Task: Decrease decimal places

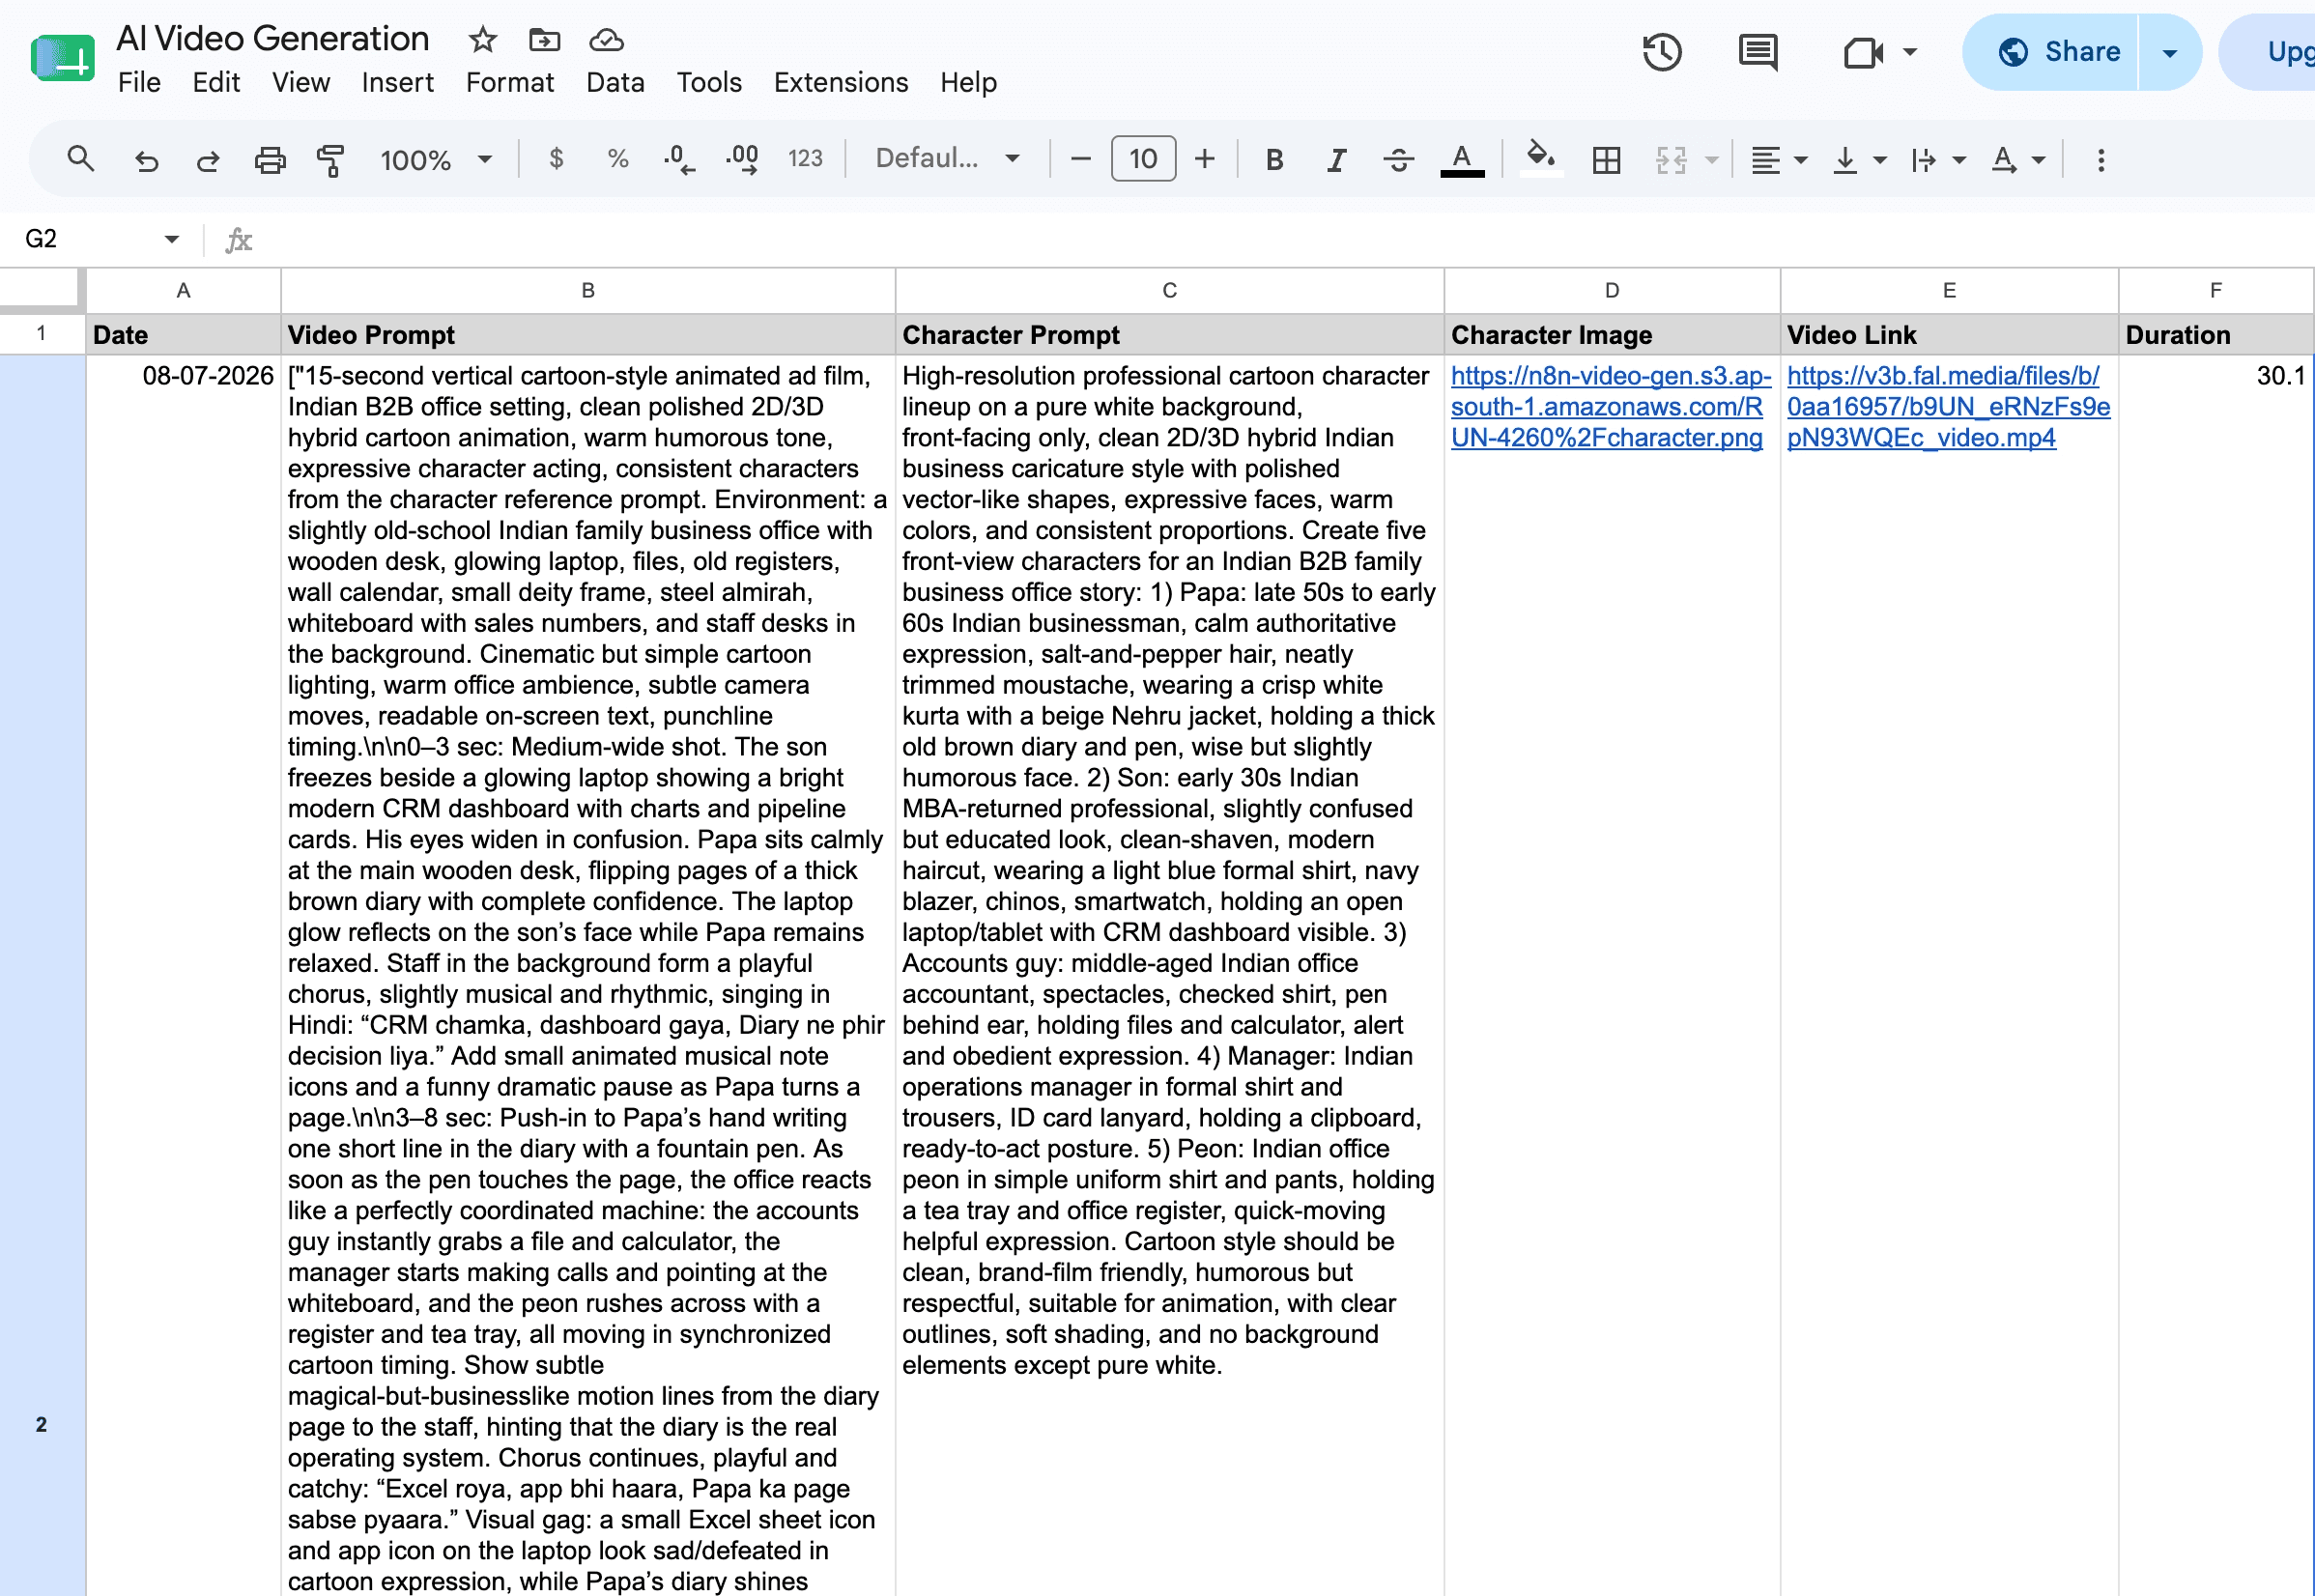Action: point(679,159)
